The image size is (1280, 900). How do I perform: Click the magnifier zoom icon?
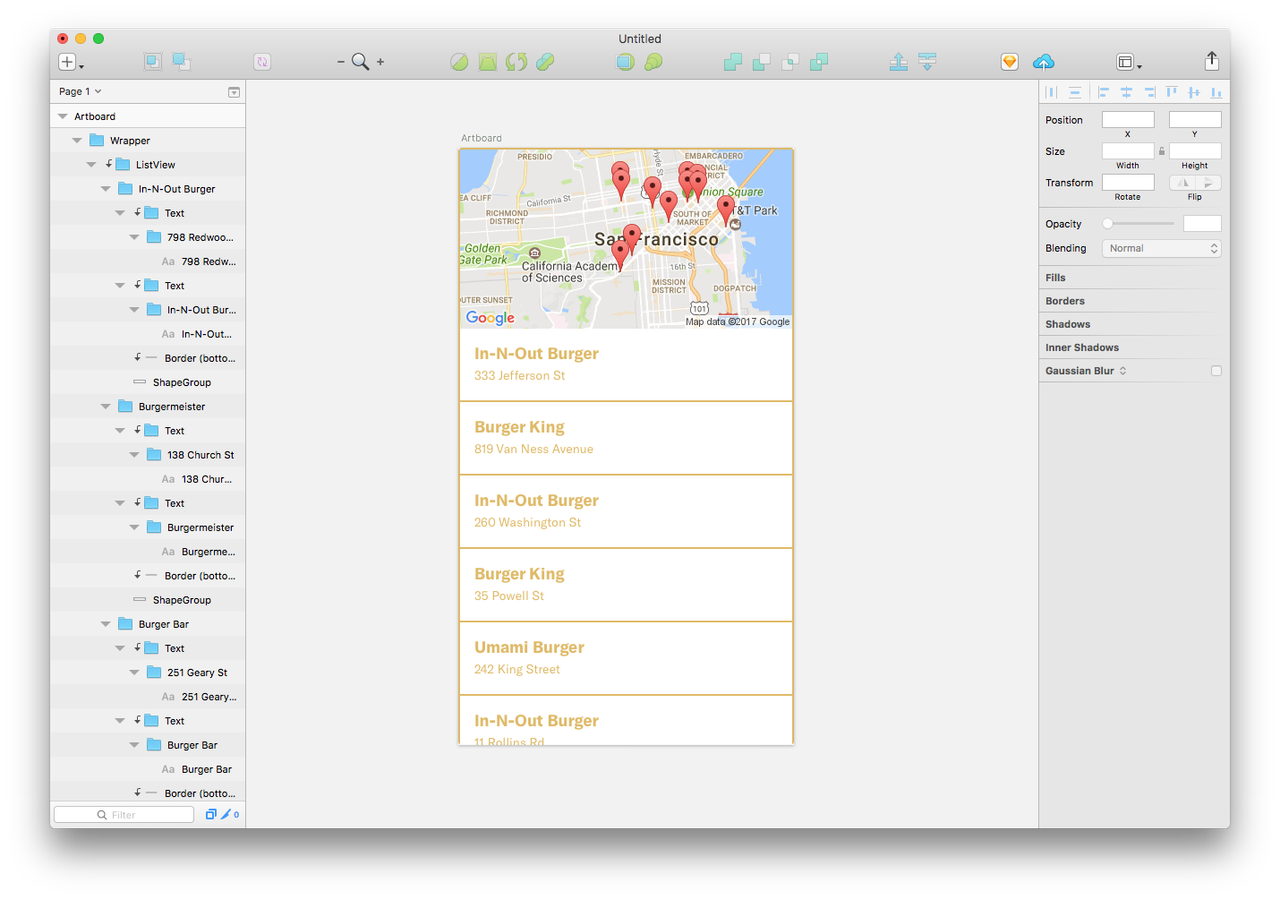tap(360, 62)
